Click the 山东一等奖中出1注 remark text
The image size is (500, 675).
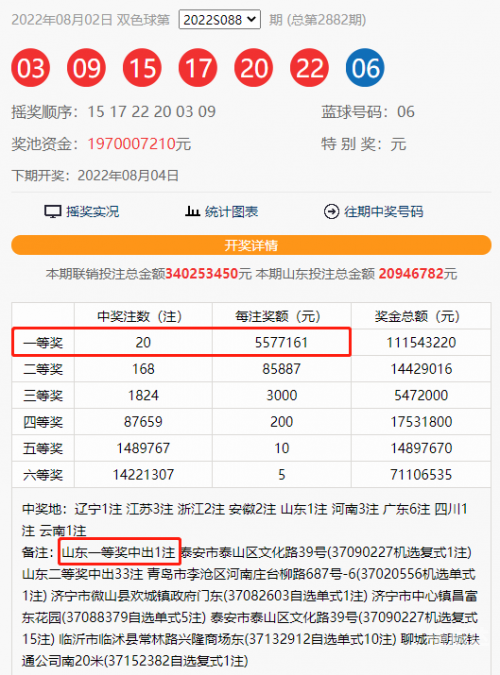point(119,552)
